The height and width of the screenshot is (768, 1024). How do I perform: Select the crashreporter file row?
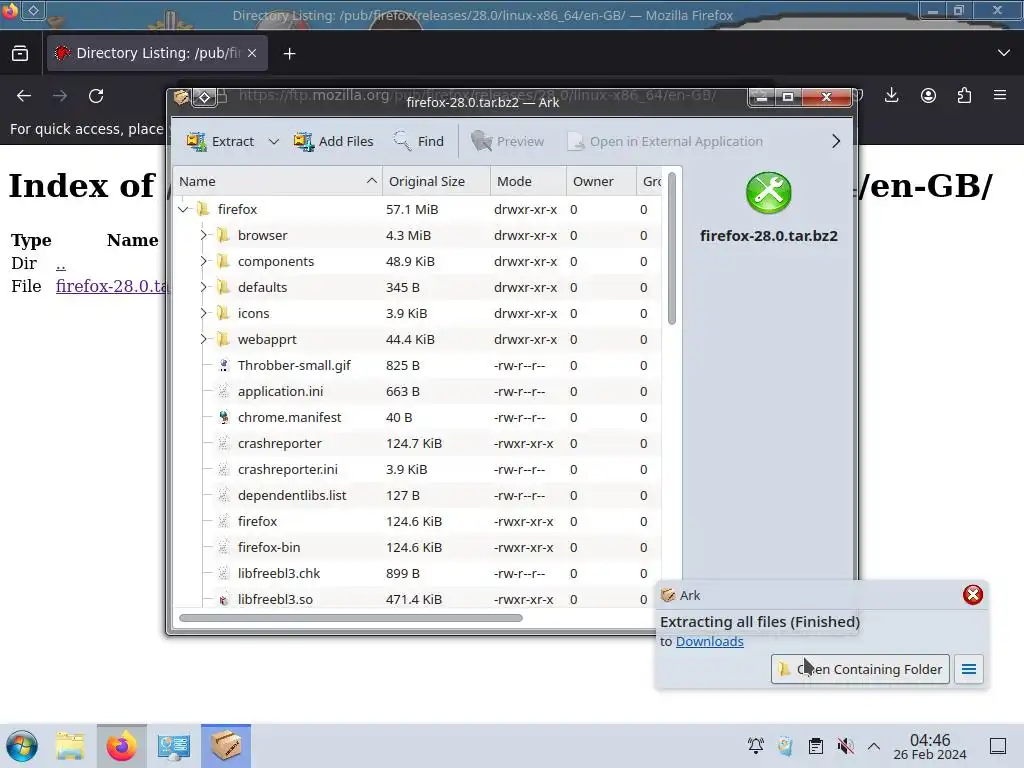point(418,443)
